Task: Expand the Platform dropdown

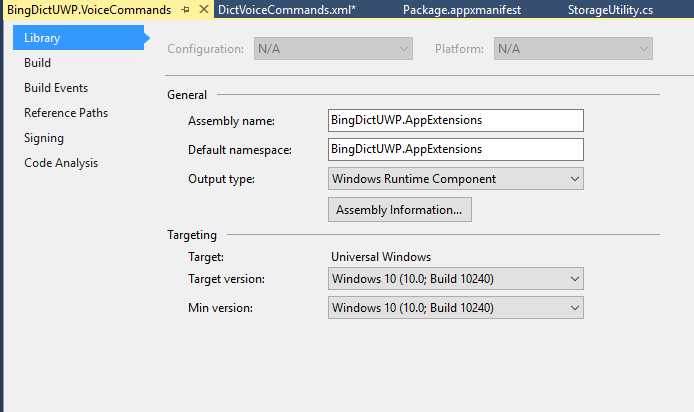Action: point(573,49)
